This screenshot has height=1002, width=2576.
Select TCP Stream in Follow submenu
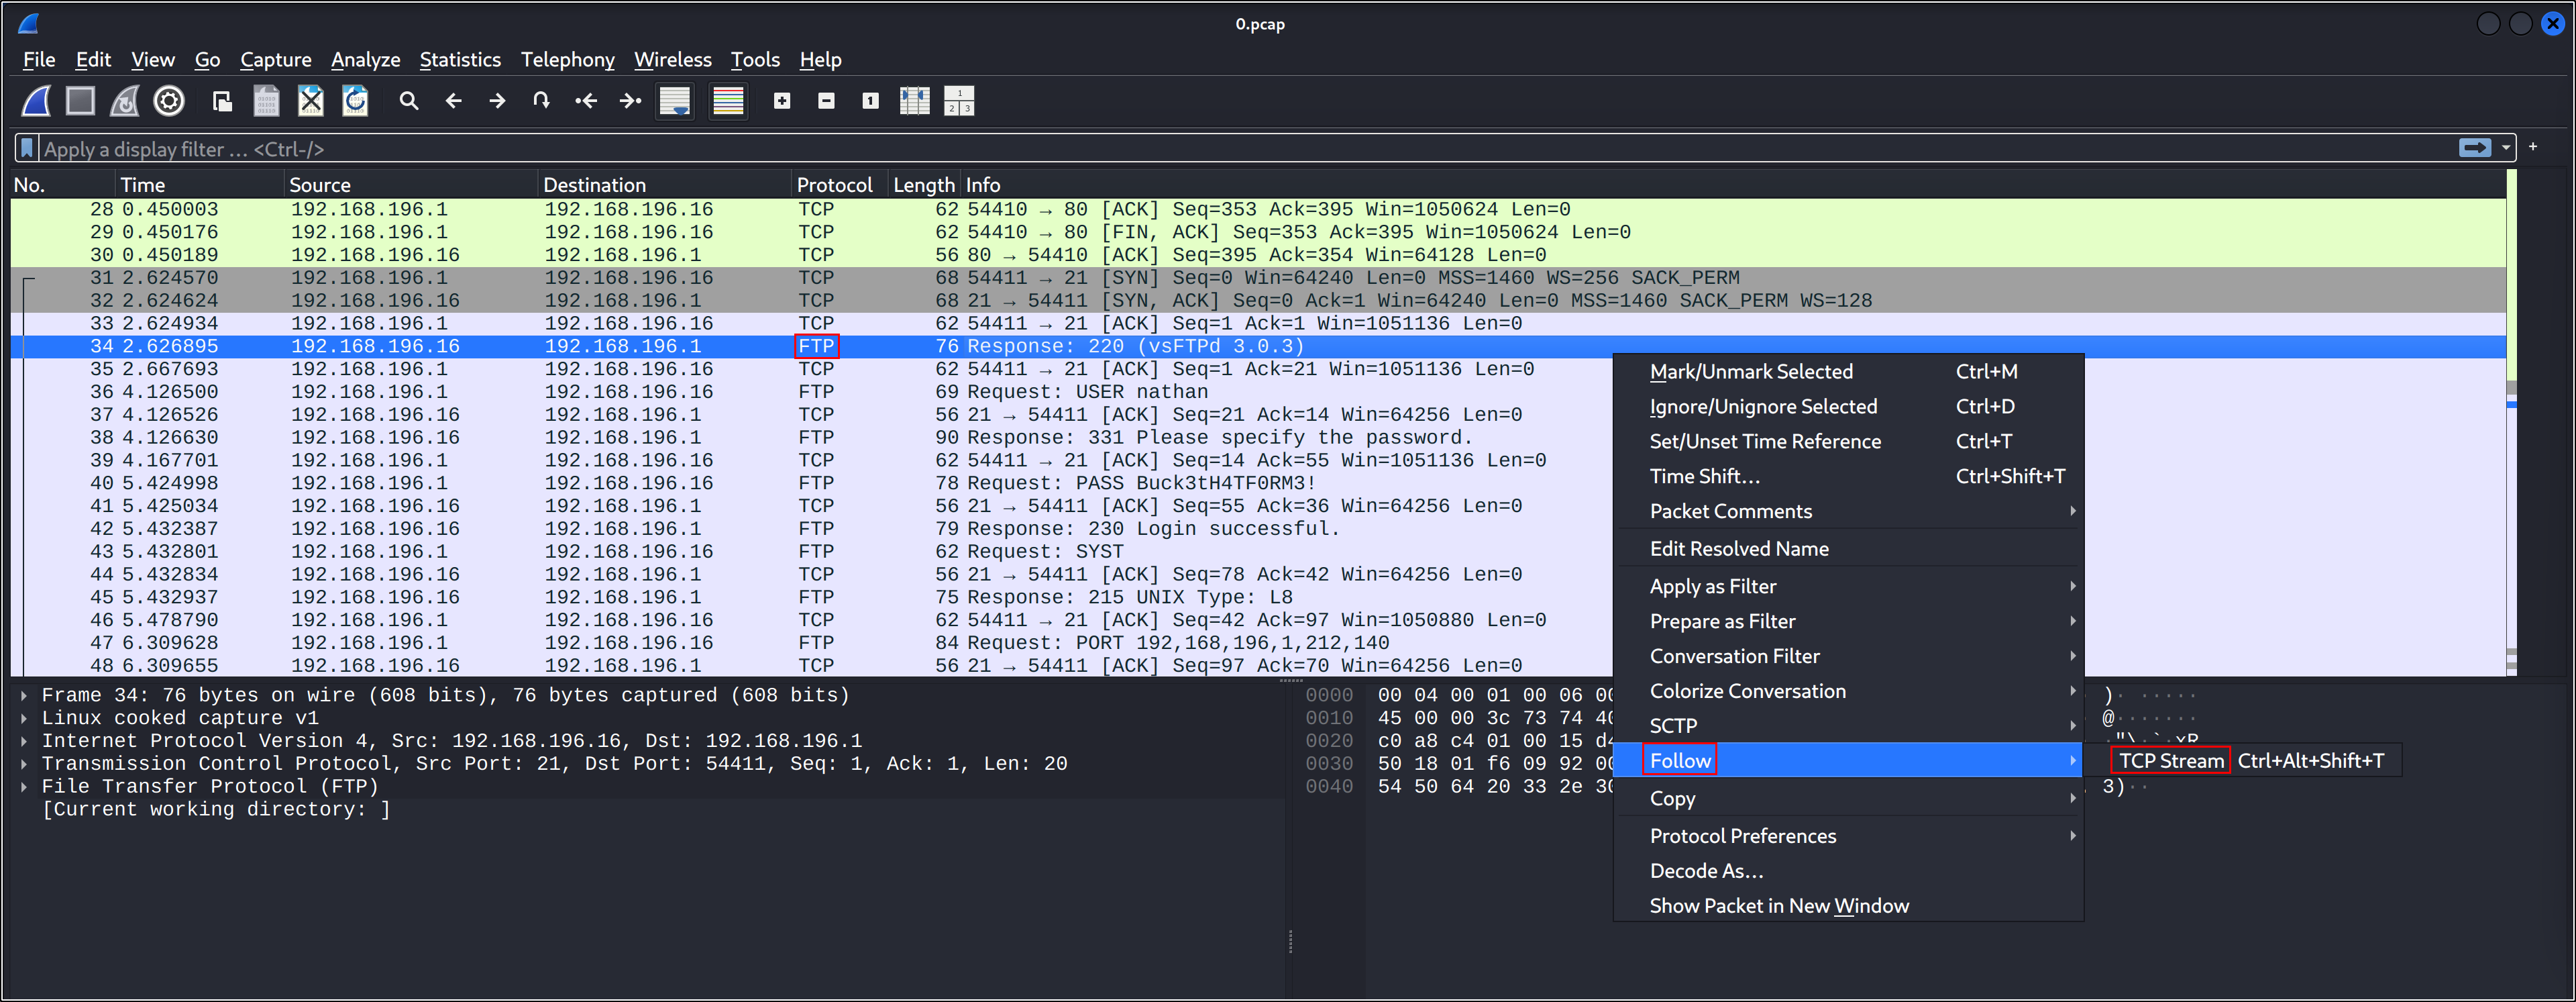coord(2170,761)
